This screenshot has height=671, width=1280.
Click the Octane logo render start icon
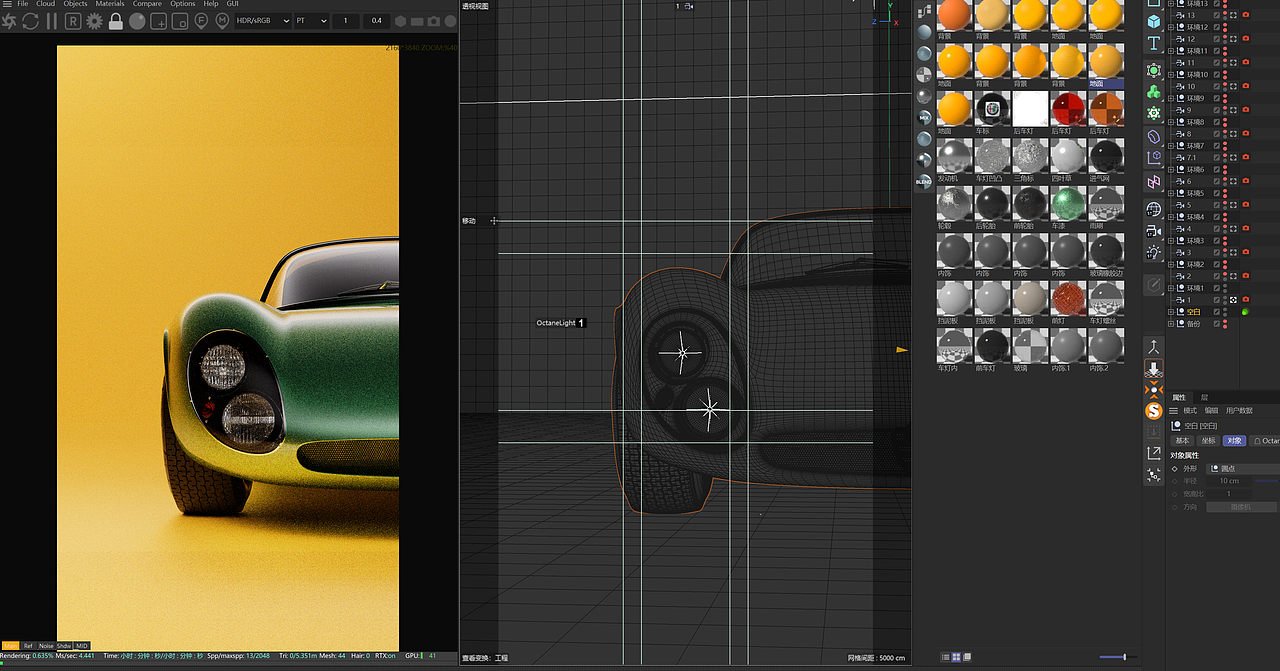(x=8, y=21)
